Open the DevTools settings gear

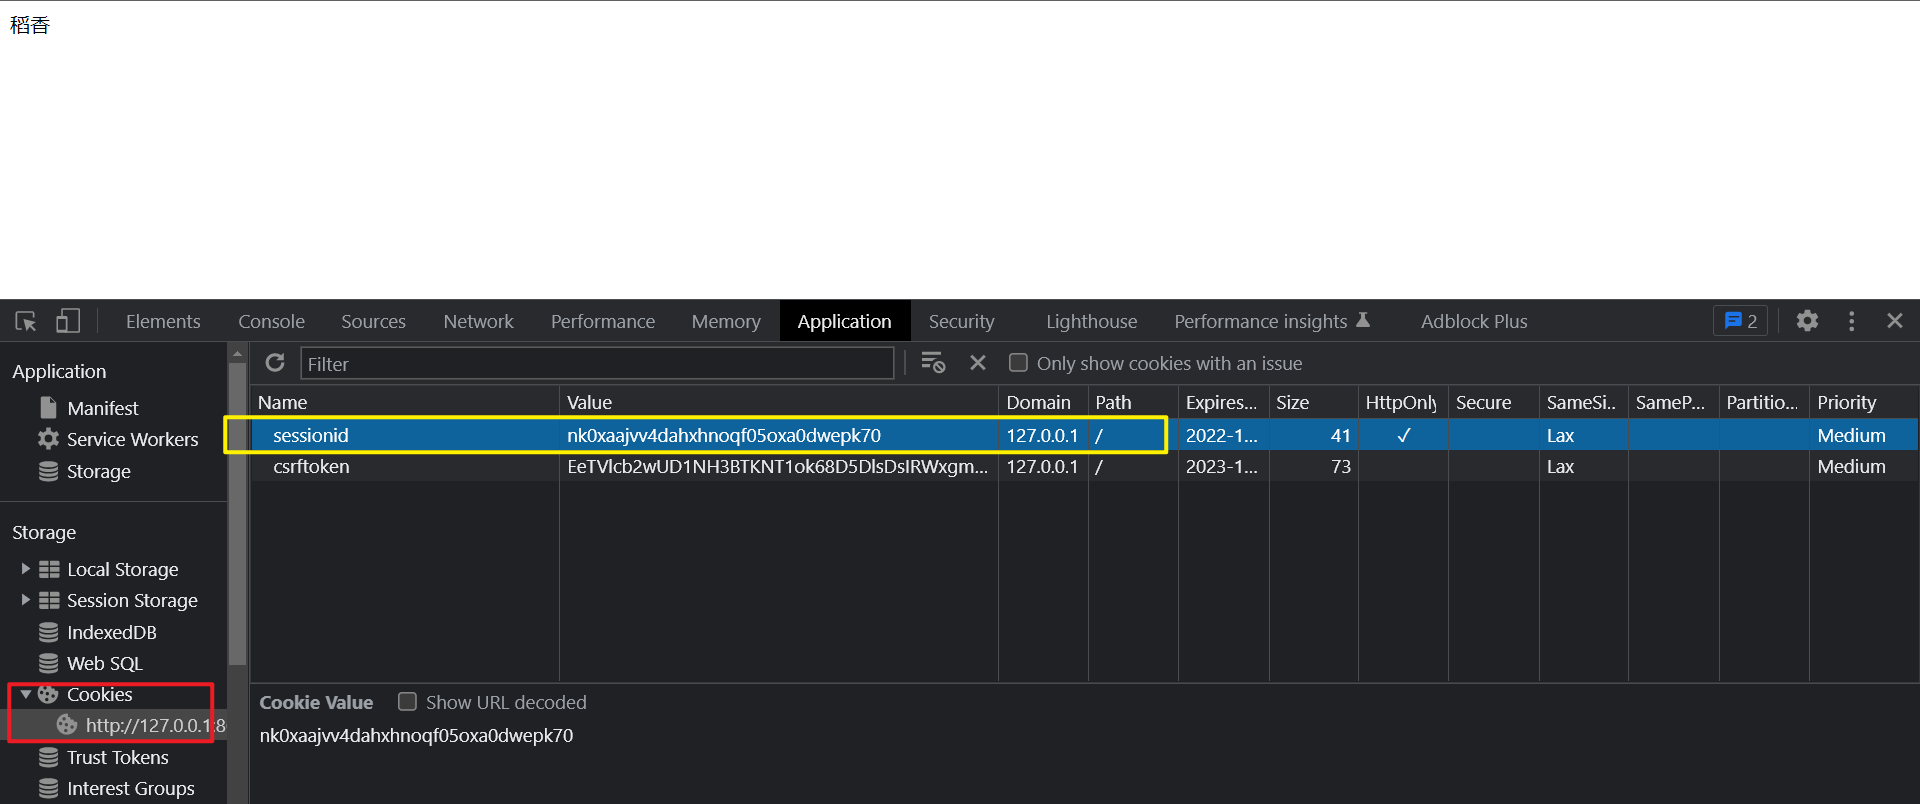(x=1807, y=321)
